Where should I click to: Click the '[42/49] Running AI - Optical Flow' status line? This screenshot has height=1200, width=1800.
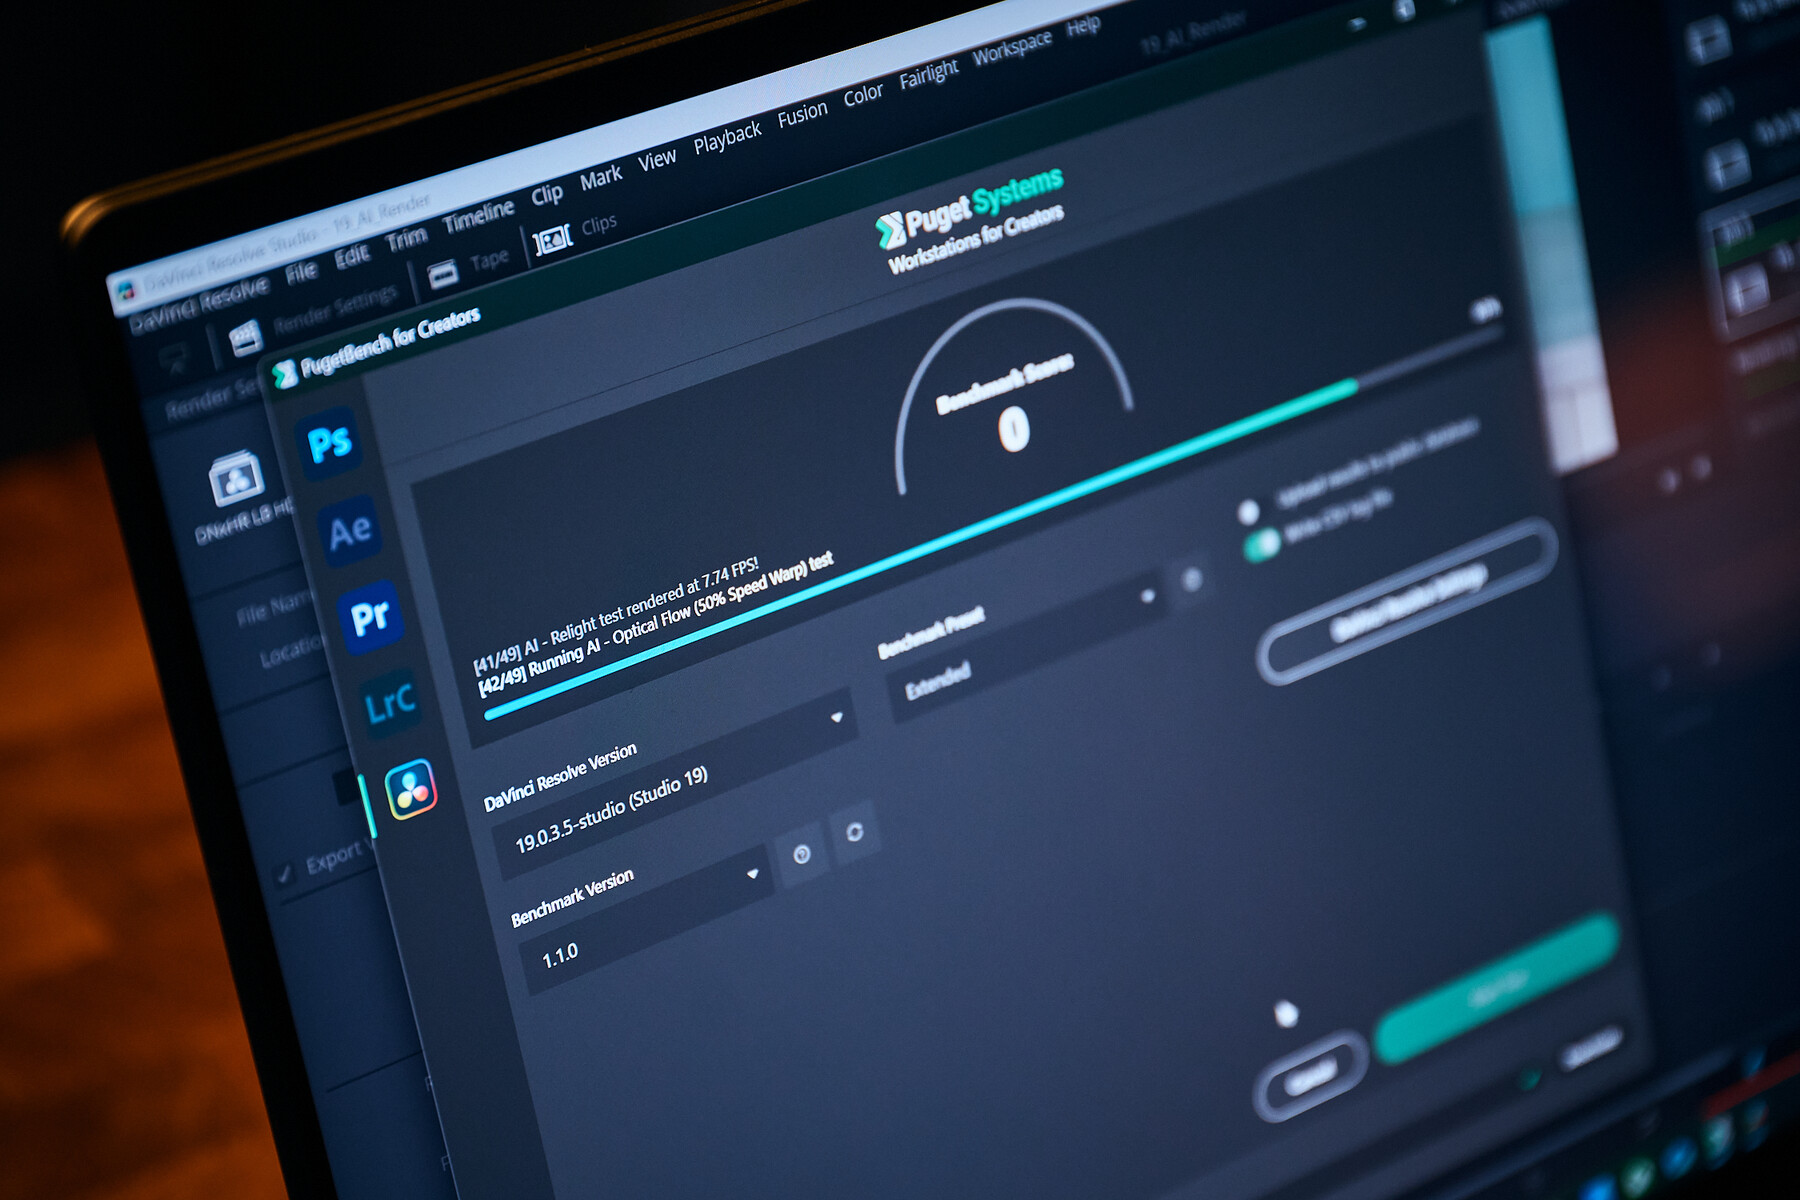pyautogui.click(x=655, y=624)
